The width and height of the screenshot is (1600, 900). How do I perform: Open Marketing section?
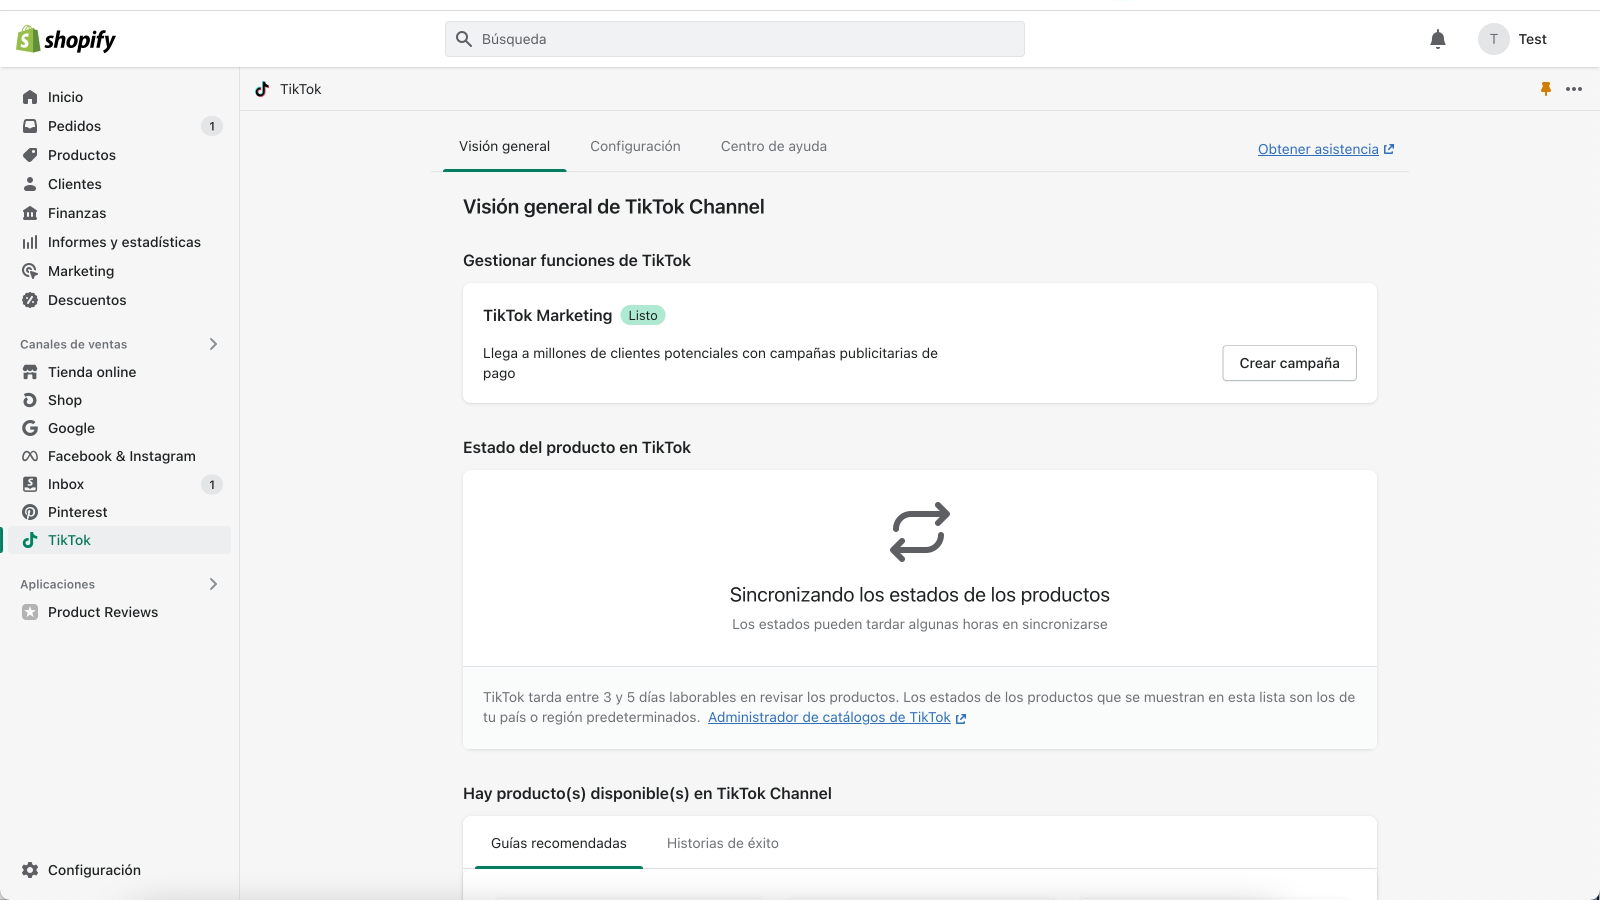(x=81, y=271)
